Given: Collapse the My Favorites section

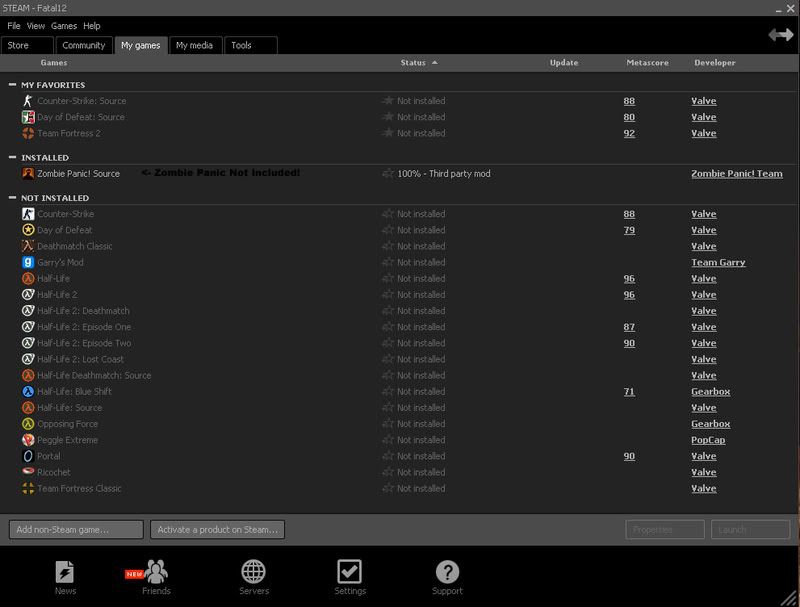Looking at the screenshot, I should (12, 85).
